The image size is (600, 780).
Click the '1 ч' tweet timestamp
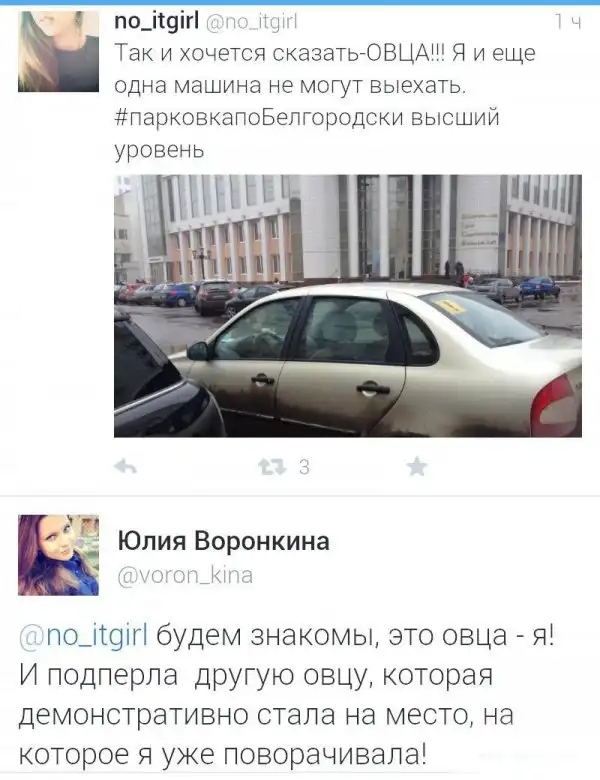[568, 22]
